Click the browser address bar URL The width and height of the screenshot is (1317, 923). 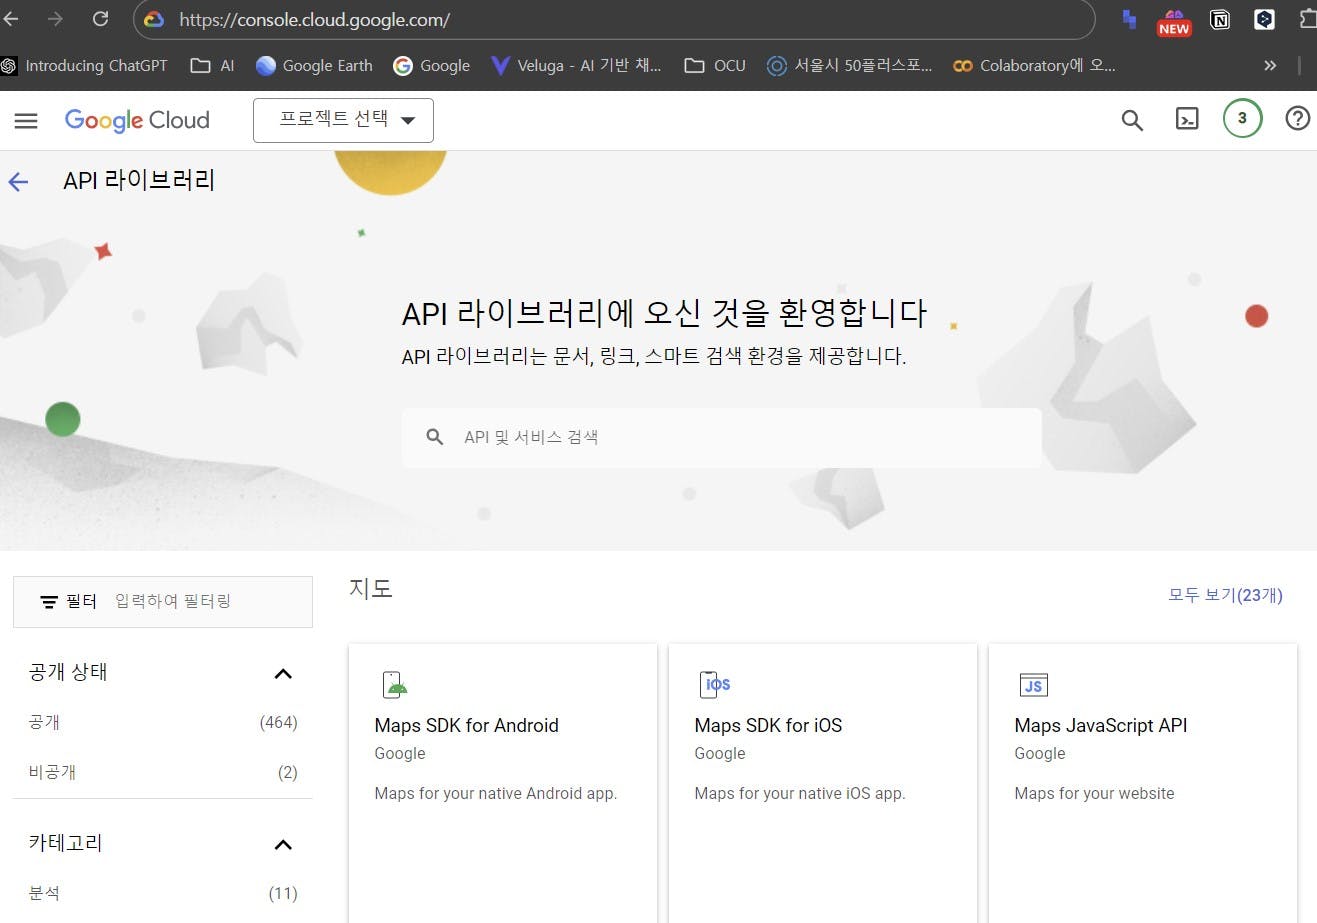tap(314, 19)
